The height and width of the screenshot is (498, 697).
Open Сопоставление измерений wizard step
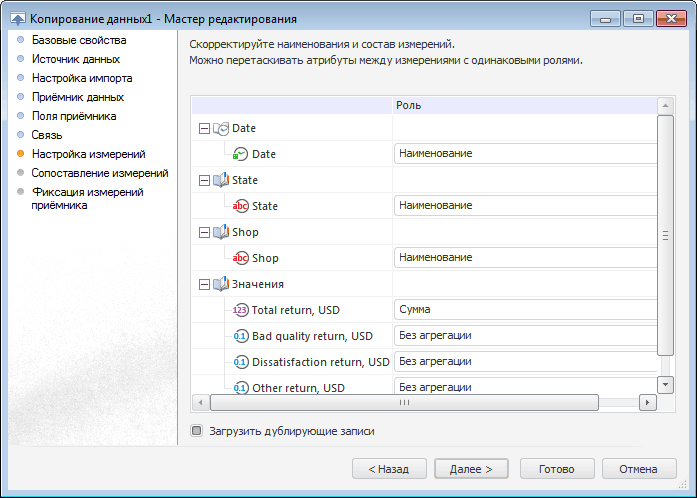(x=99, y=173)
